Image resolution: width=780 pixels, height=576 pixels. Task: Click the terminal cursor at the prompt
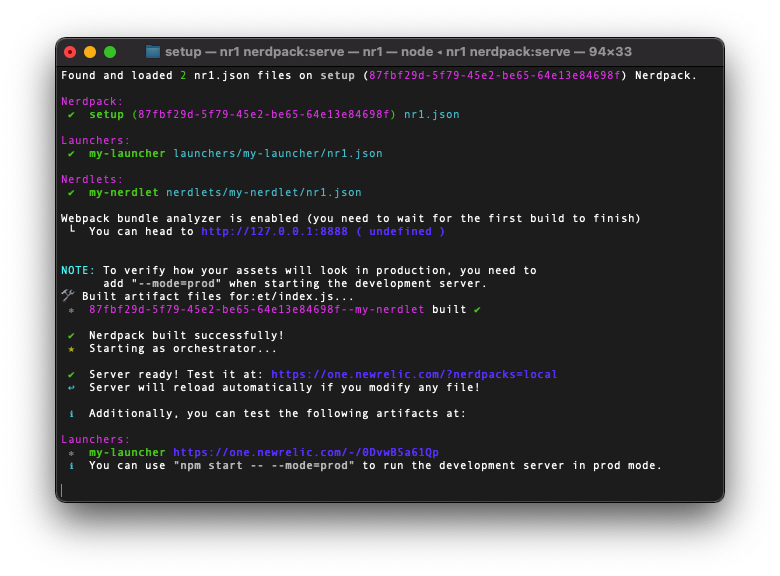coord(62,490)
